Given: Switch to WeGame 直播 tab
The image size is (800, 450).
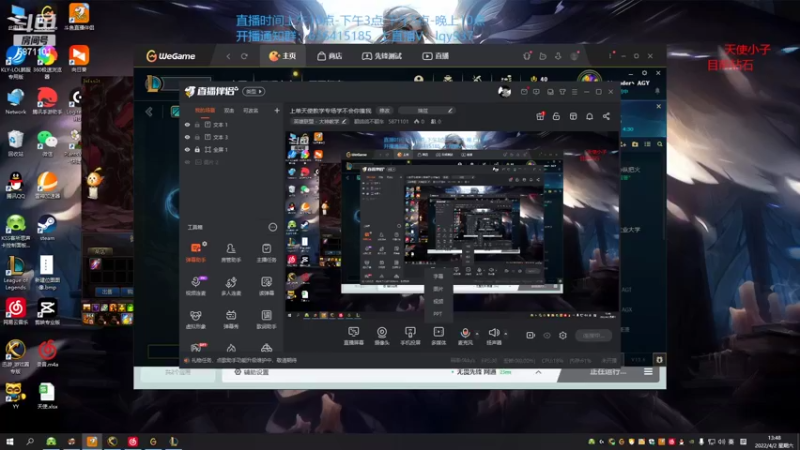Looking at the screenshot, I should click(435, 56).
